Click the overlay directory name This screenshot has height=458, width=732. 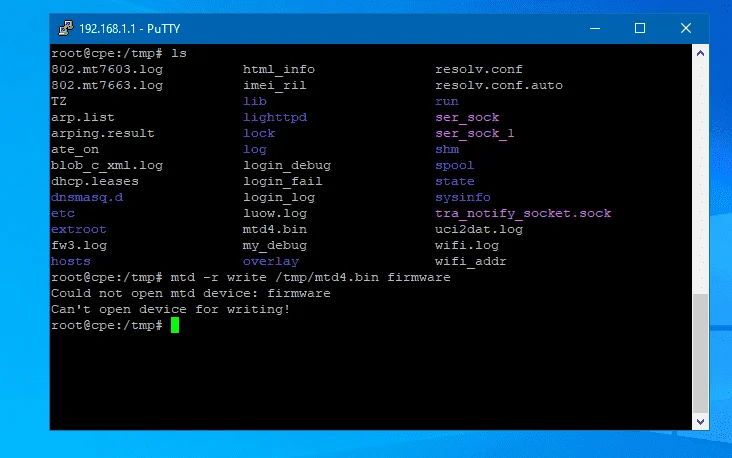271,261
